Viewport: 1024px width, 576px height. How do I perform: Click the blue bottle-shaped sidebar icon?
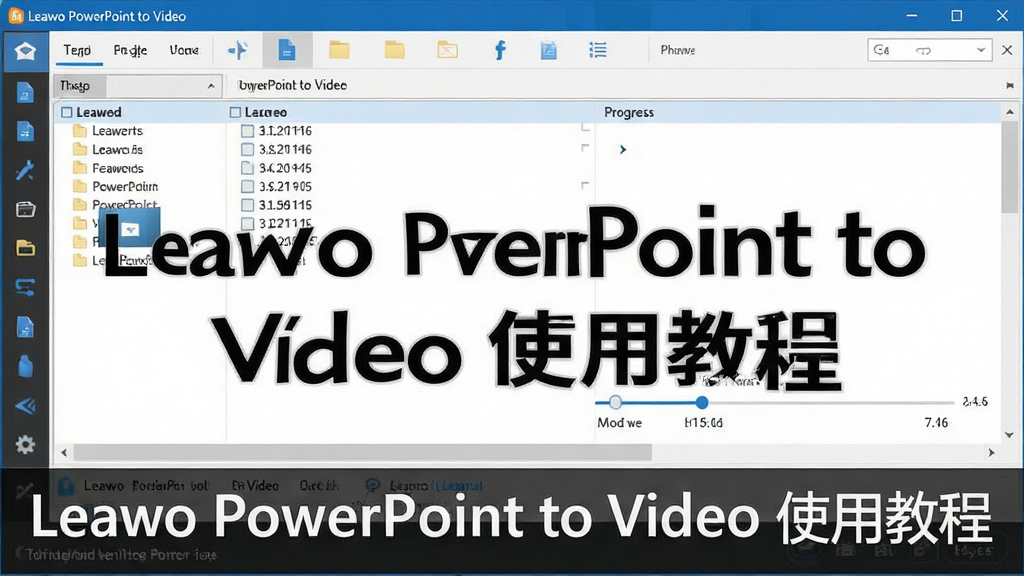click(25, 366)
